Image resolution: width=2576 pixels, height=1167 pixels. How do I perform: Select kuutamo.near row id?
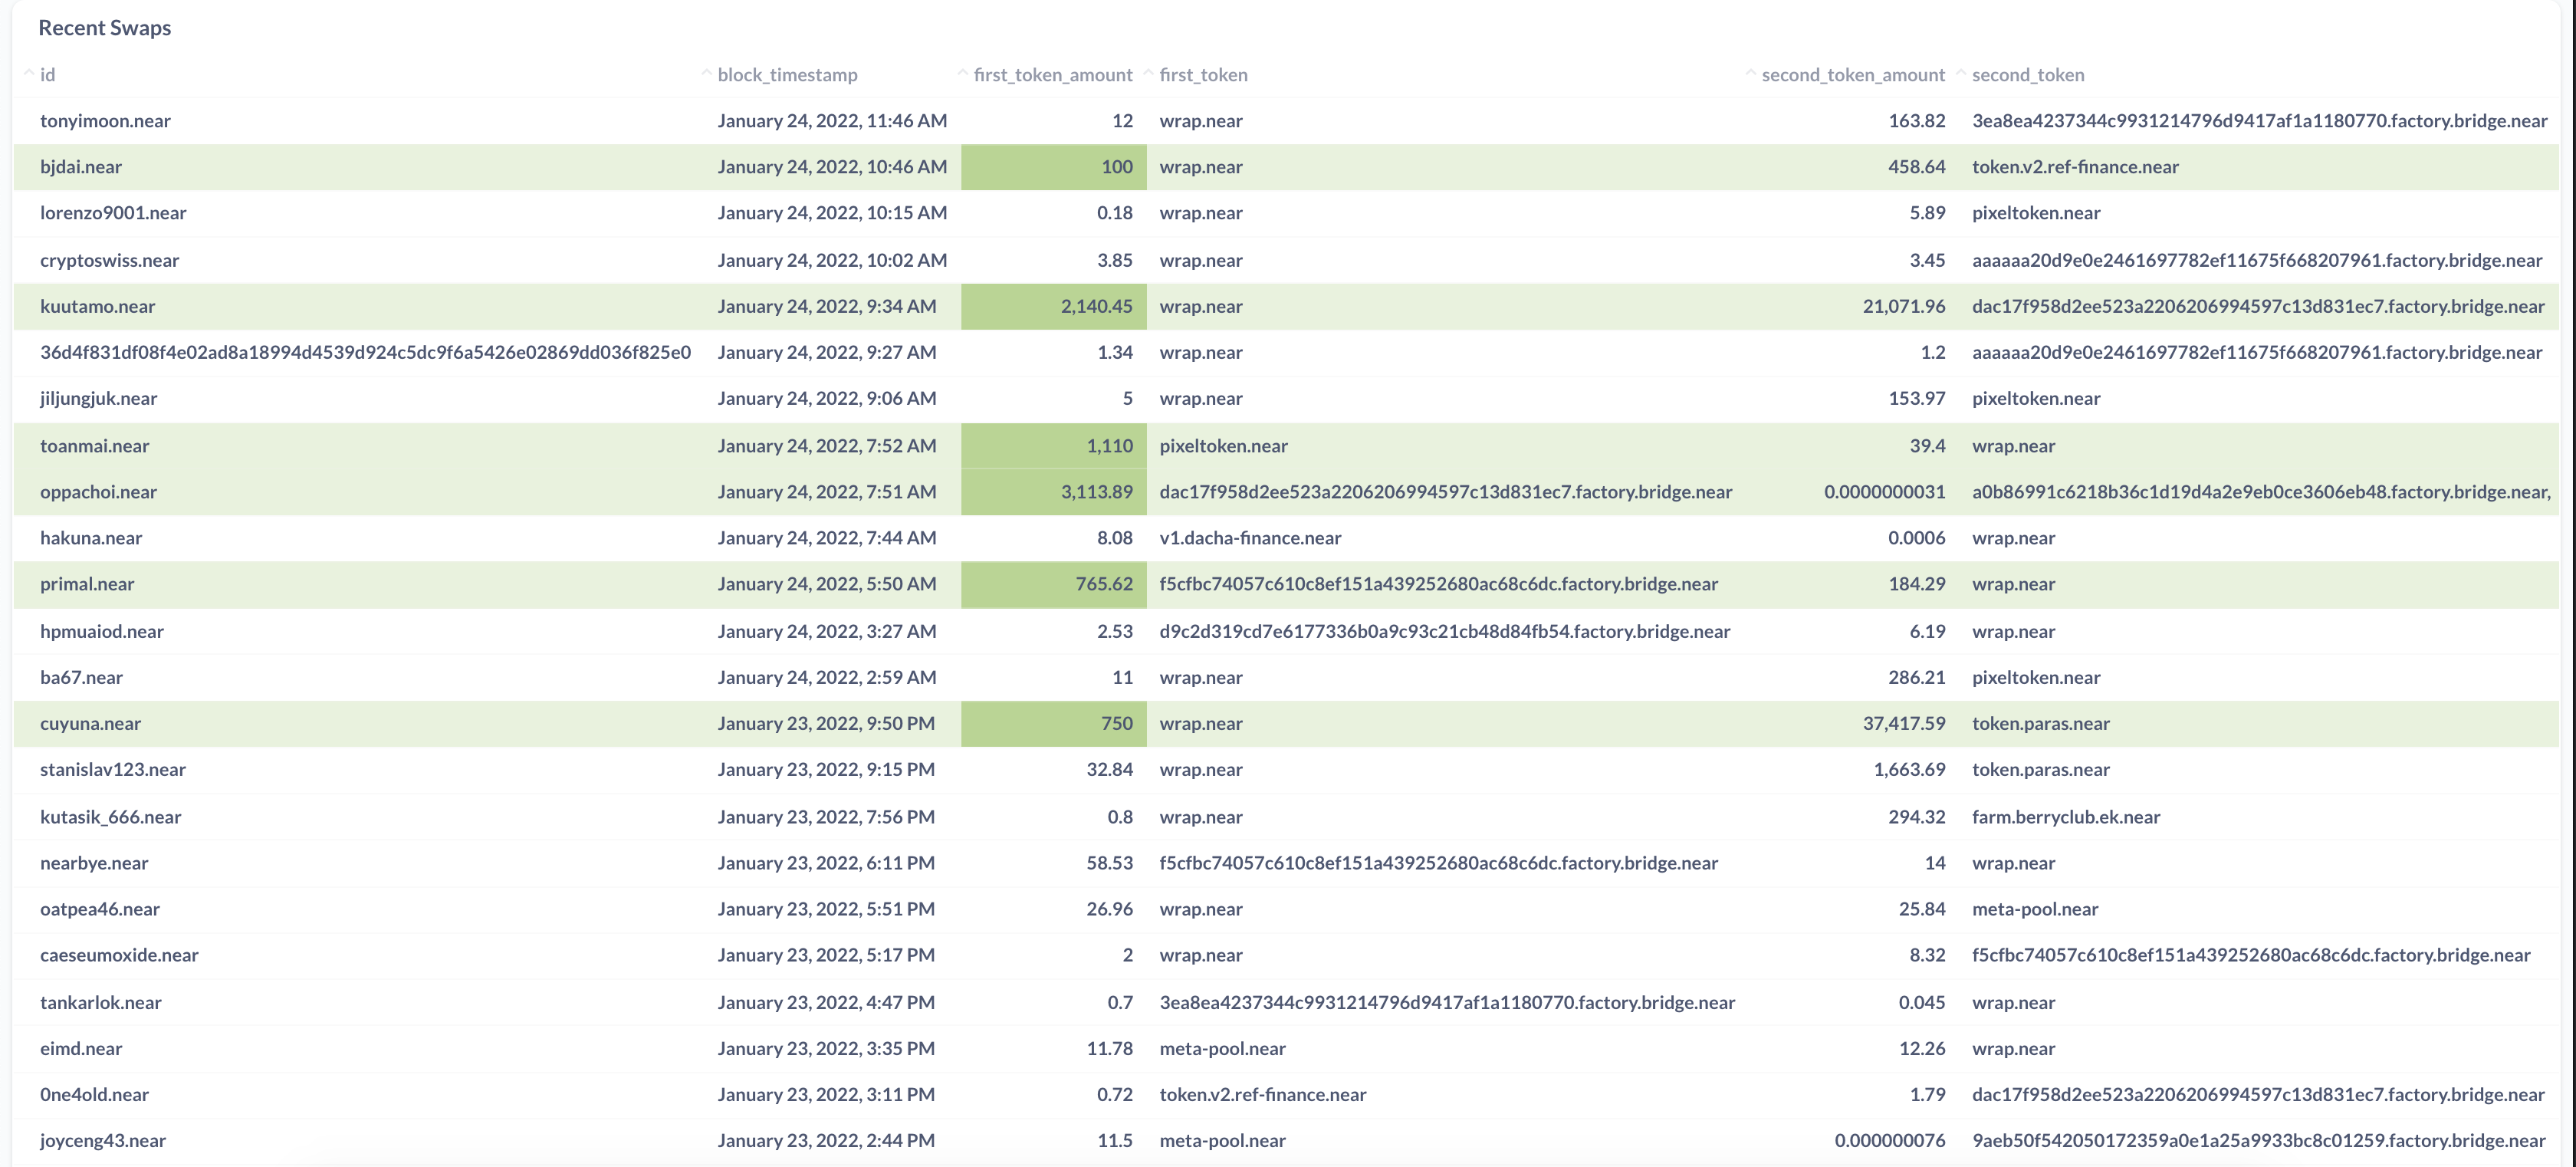click(x=97, y=306)
